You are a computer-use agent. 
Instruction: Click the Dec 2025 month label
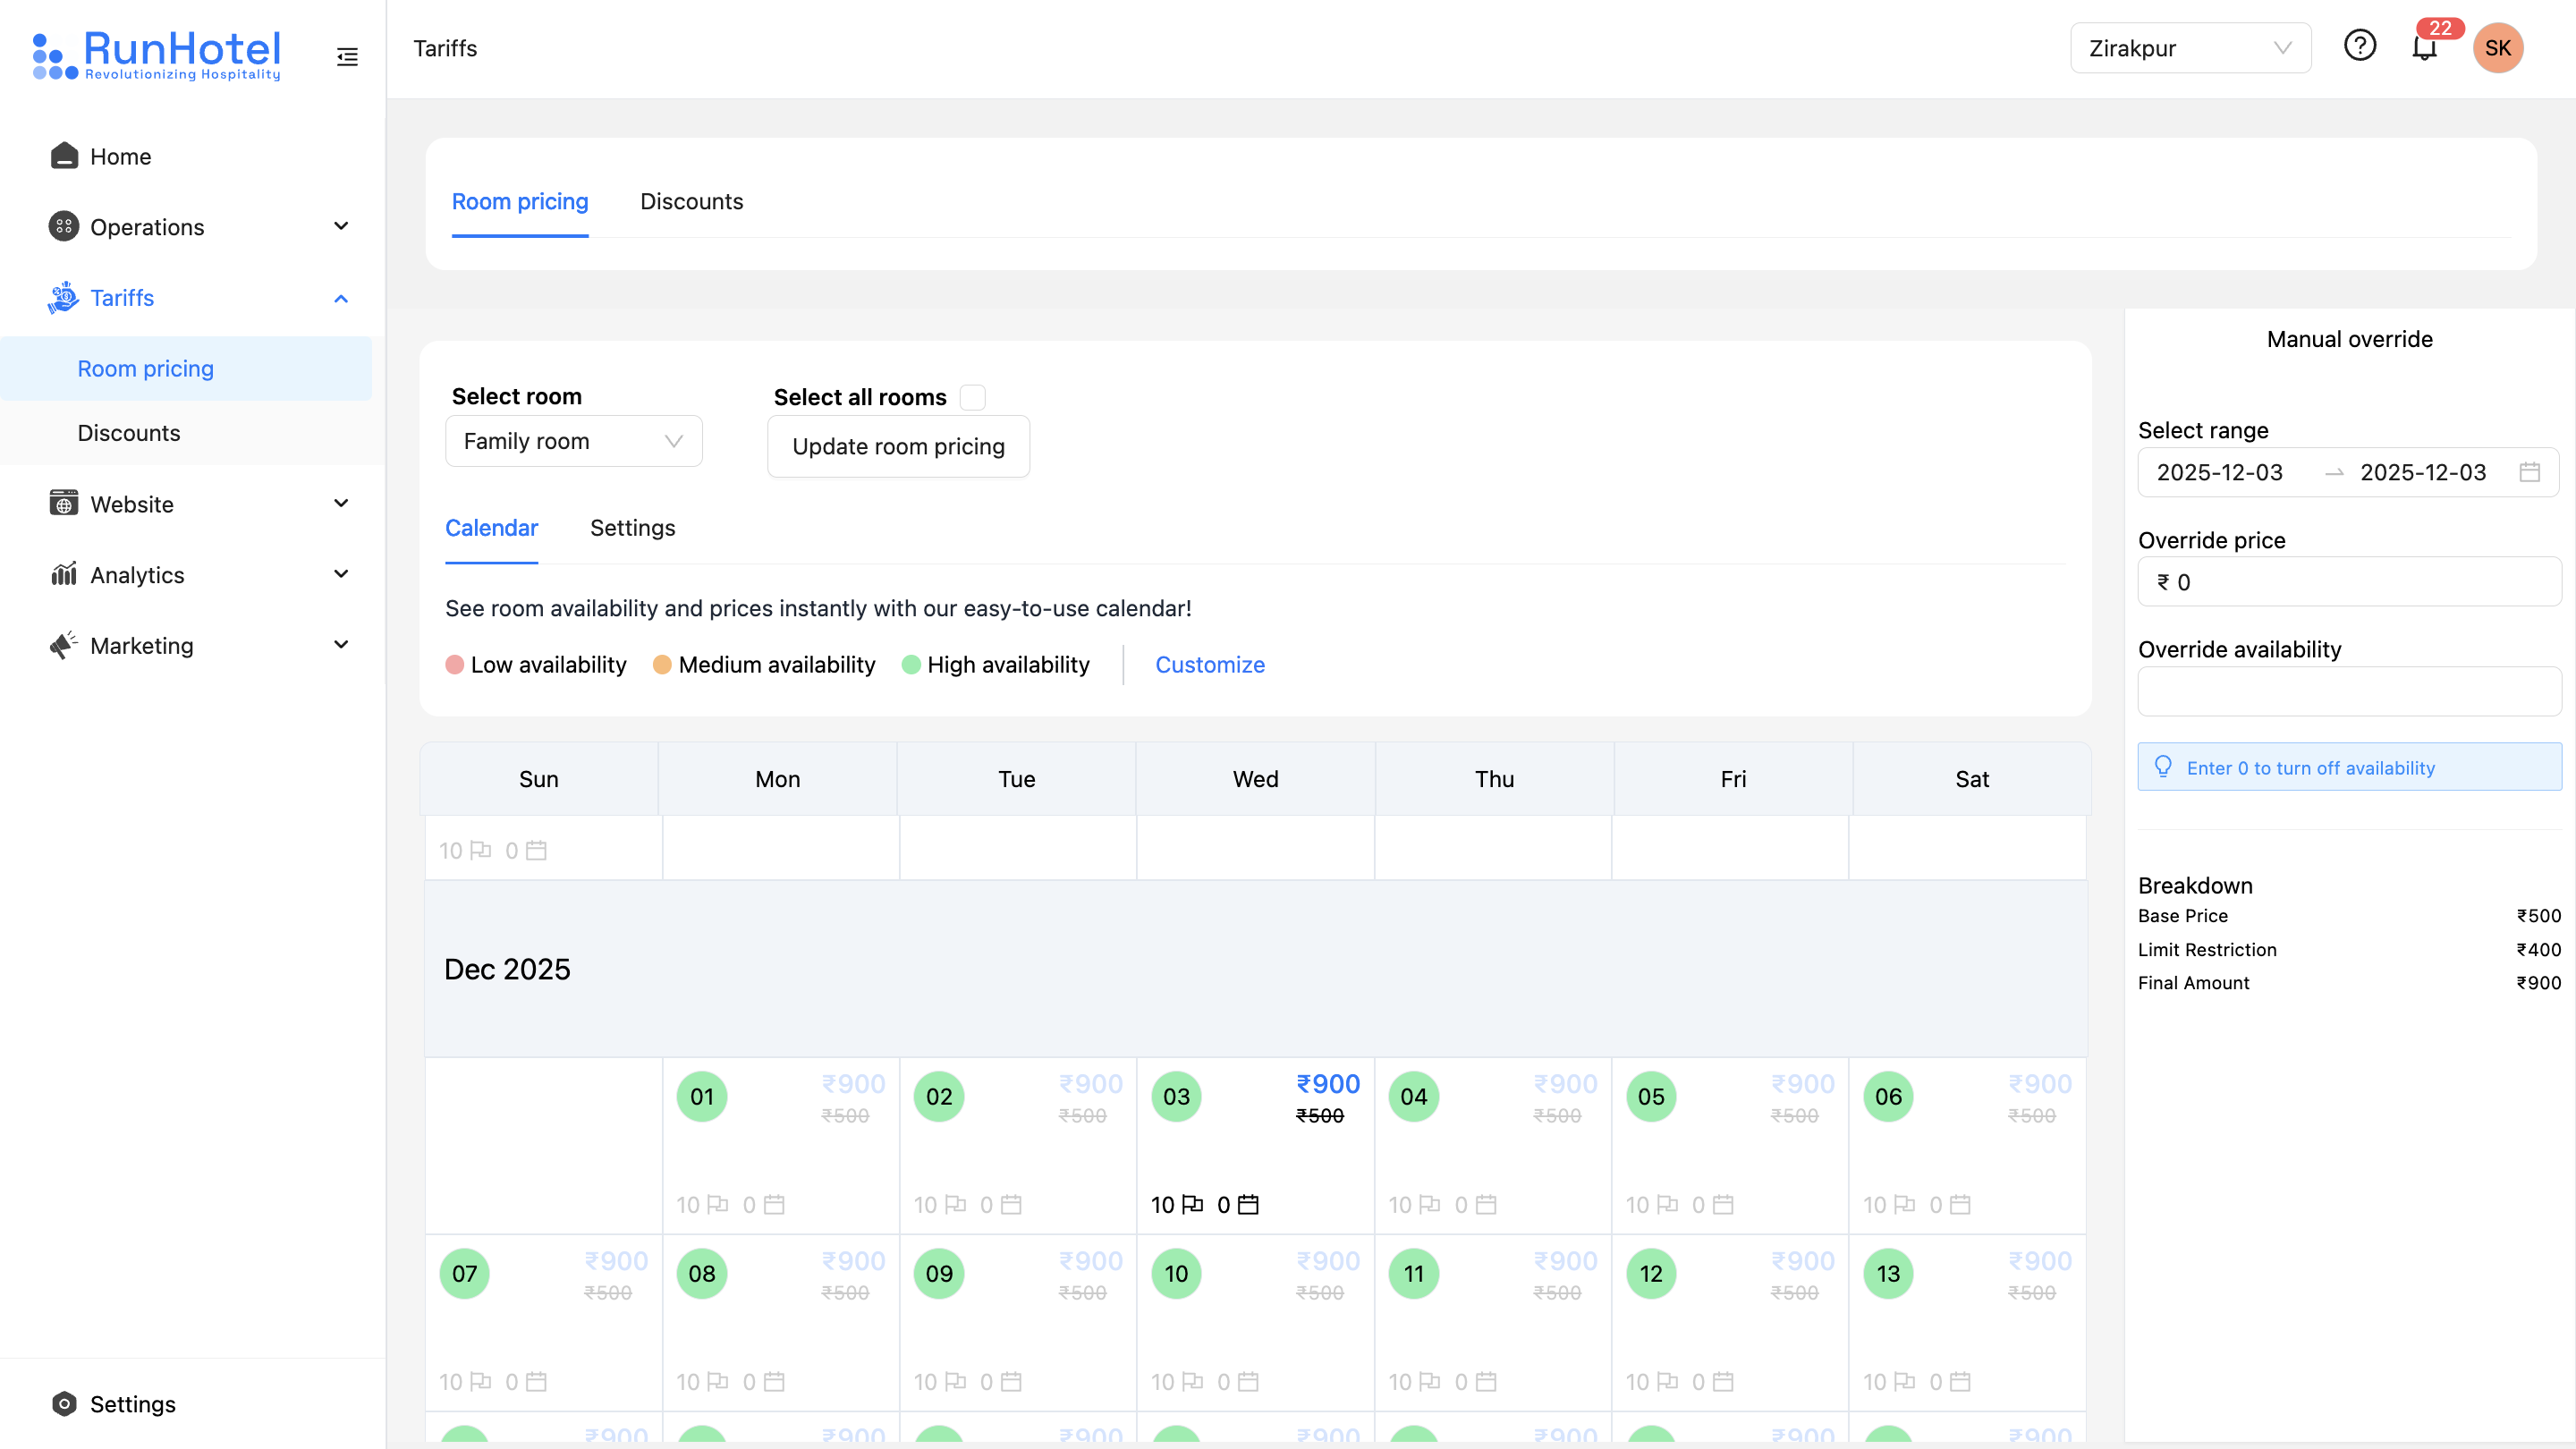point(507,969)
